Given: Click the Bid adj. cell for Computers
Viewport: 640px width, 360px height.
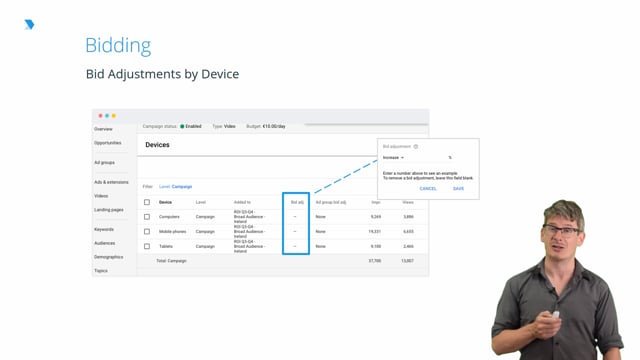Looking at the screenshot, I should coord(295,217).
